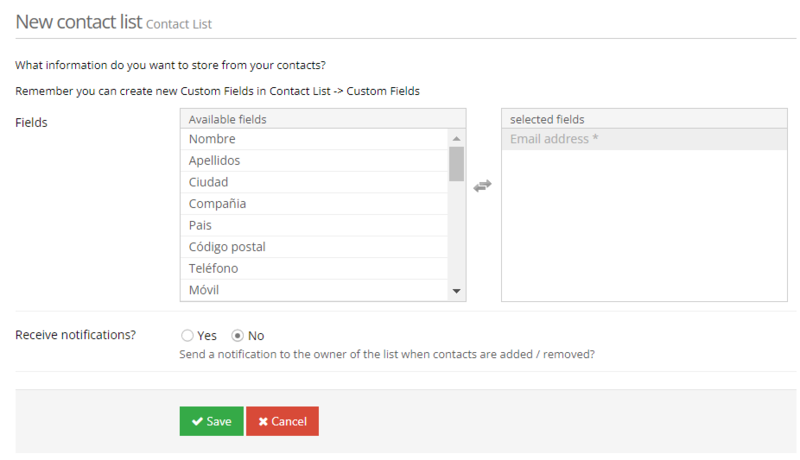
Task: Pick the Código postal field
Action: 227,247
